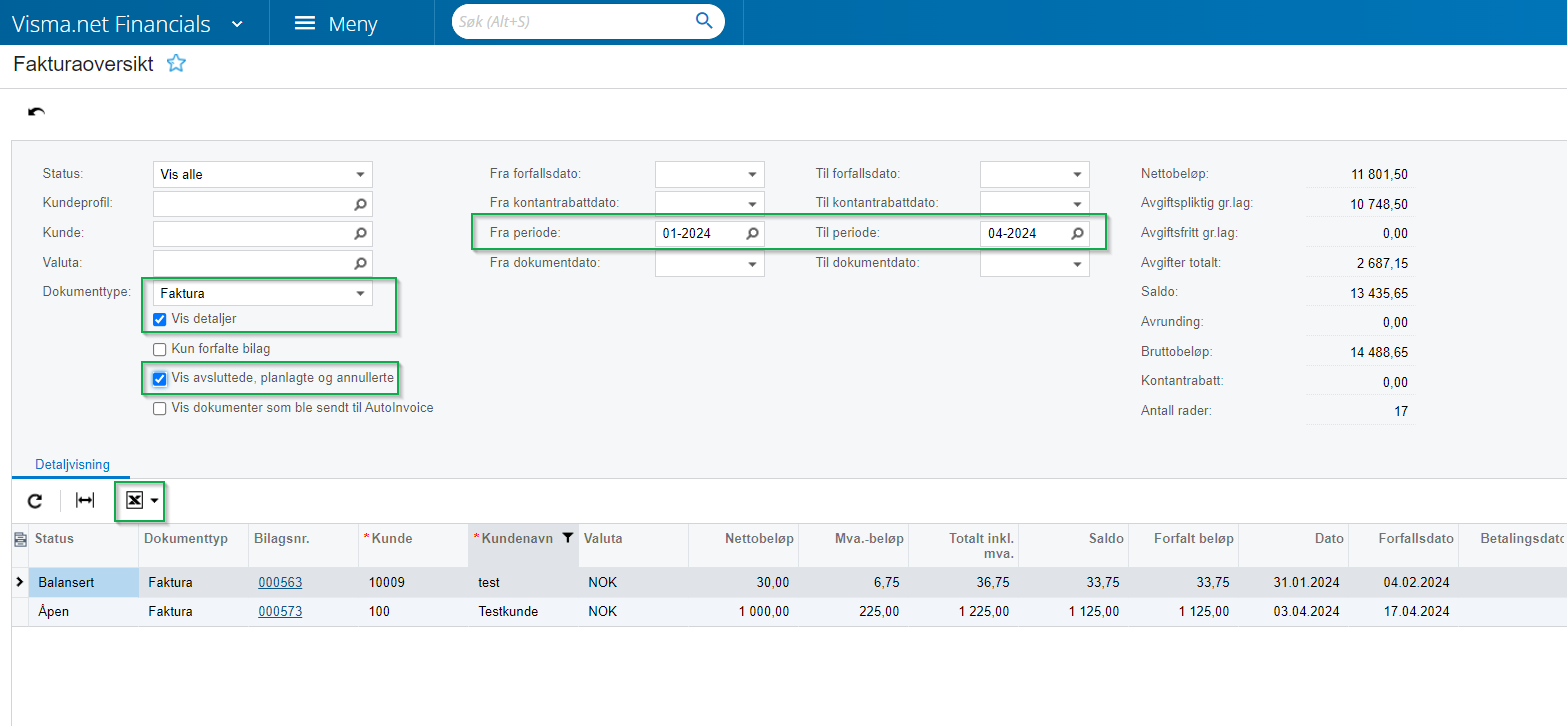Open invoice link 000563
Image resolution: width=1567 pixels, height=726 pixels.
click(280, 582)
